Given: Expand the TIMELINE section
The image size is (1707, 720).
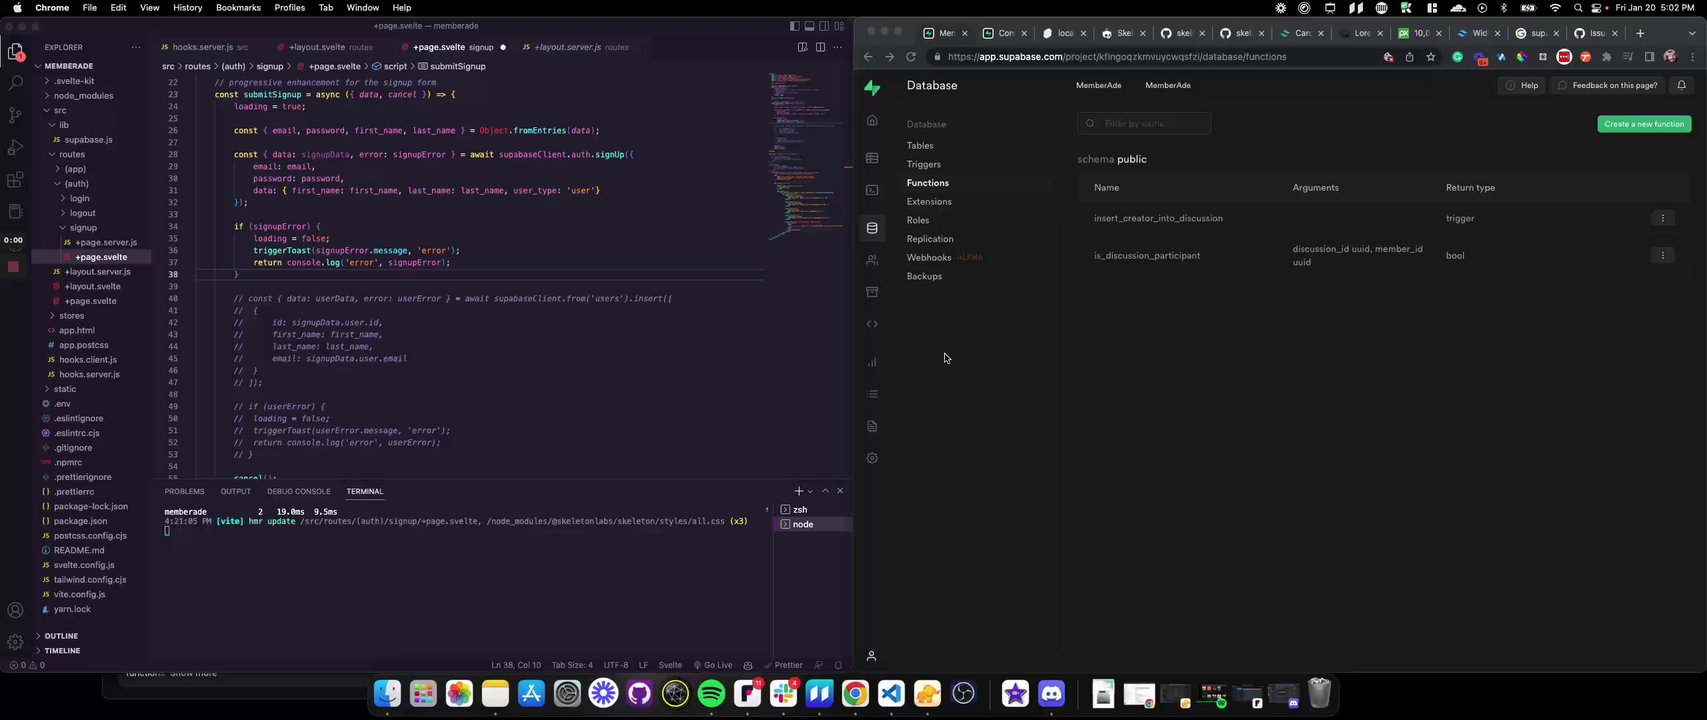Looking at the screenshot, I should [62, 651].
